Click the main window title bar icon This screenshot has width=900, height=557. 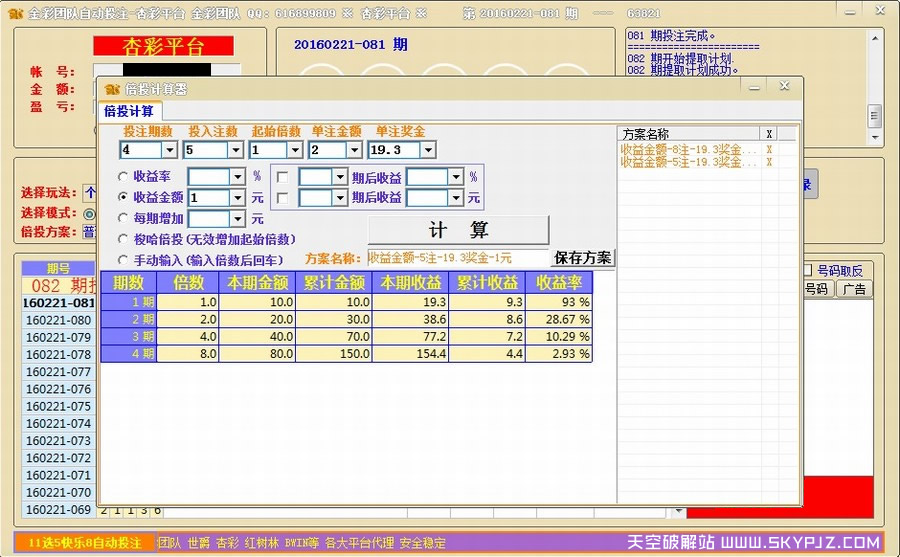point(13,13)
